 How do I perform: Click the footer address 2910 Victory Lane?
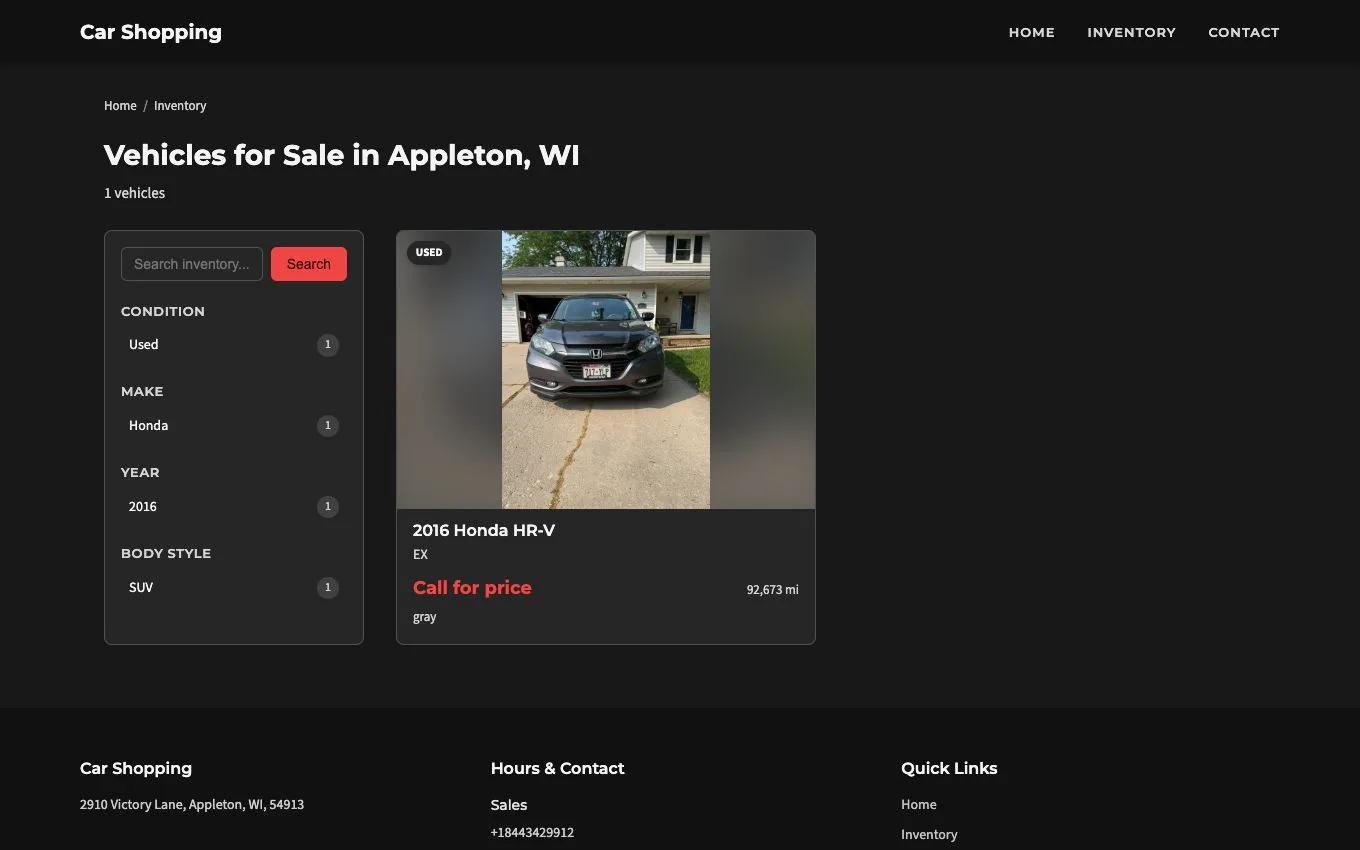click(x=192, y=804)
